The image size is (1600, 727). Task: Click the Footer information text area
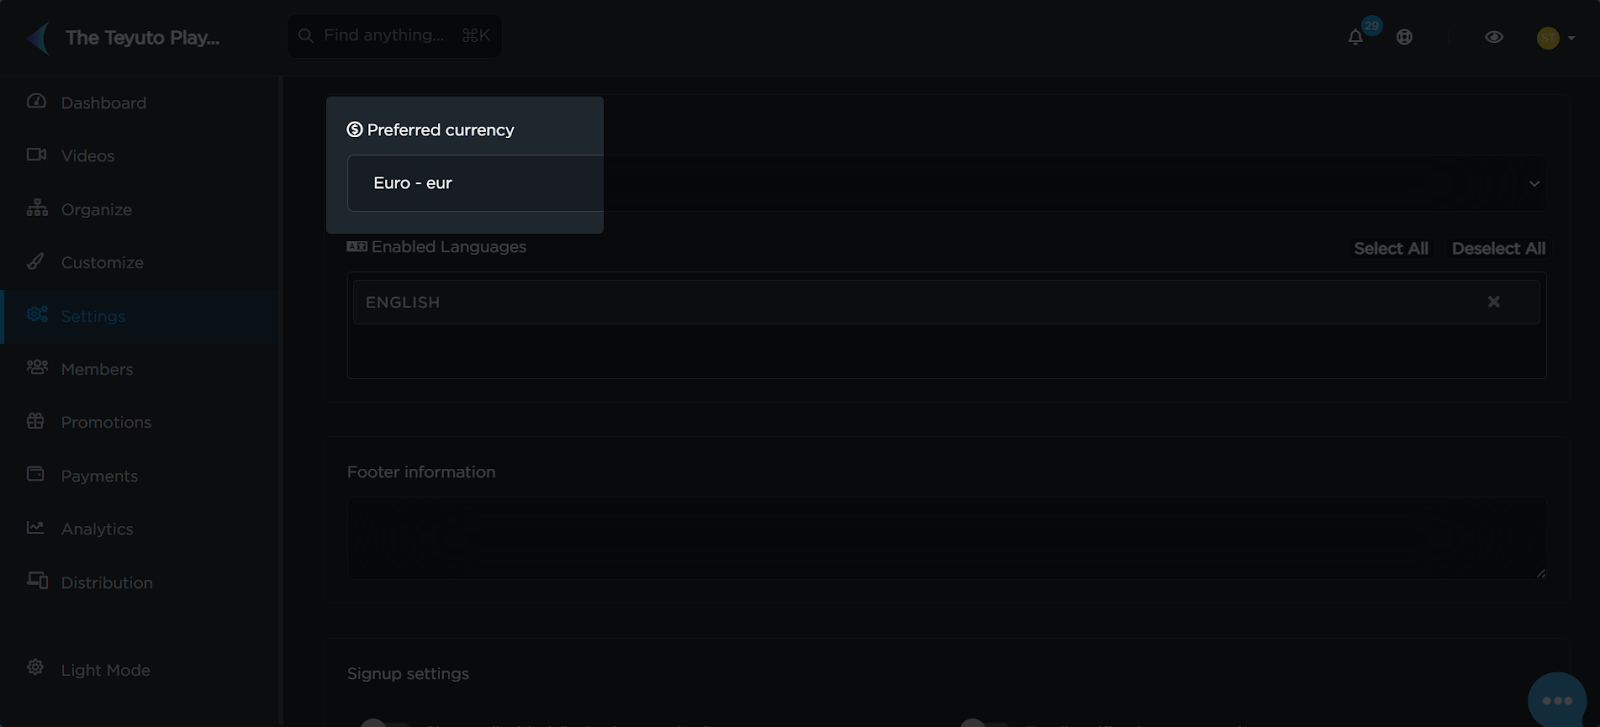coord(946,538)
